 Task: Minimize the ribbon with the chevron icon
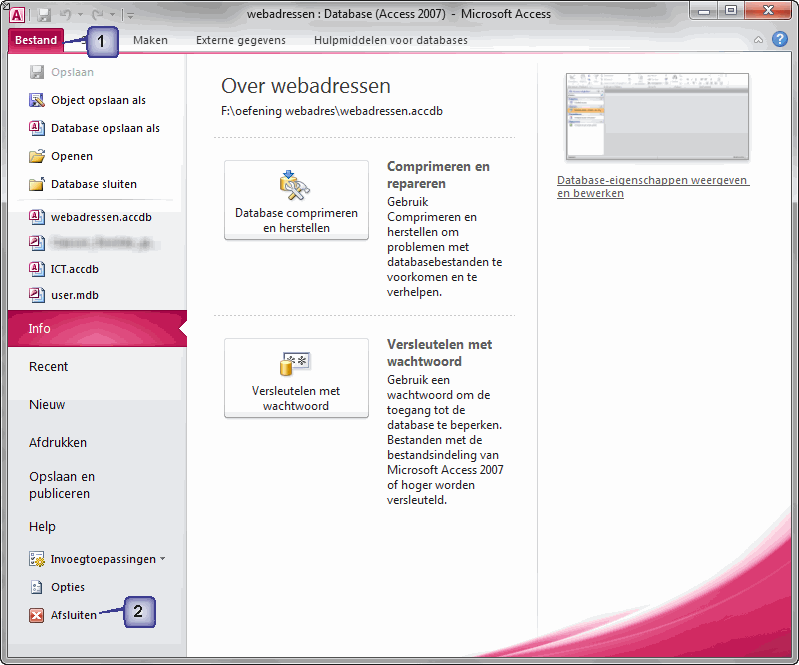(758, 40)
